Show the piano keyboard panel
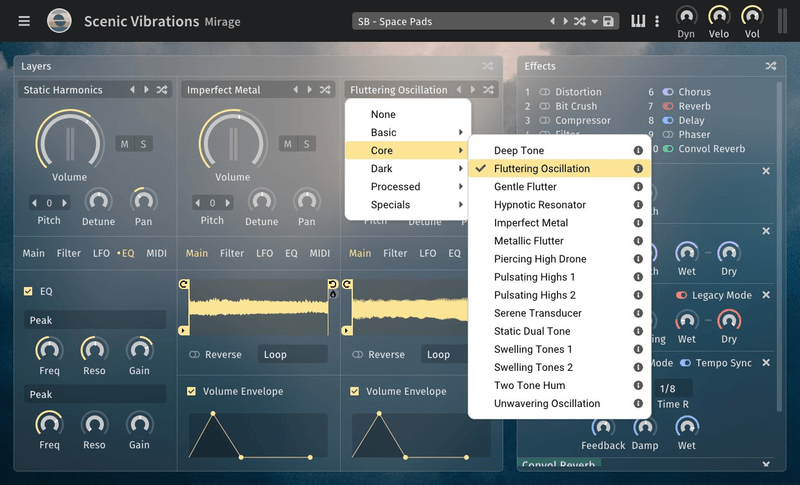This screenshot has height=485, width=800. click(638, 21)
